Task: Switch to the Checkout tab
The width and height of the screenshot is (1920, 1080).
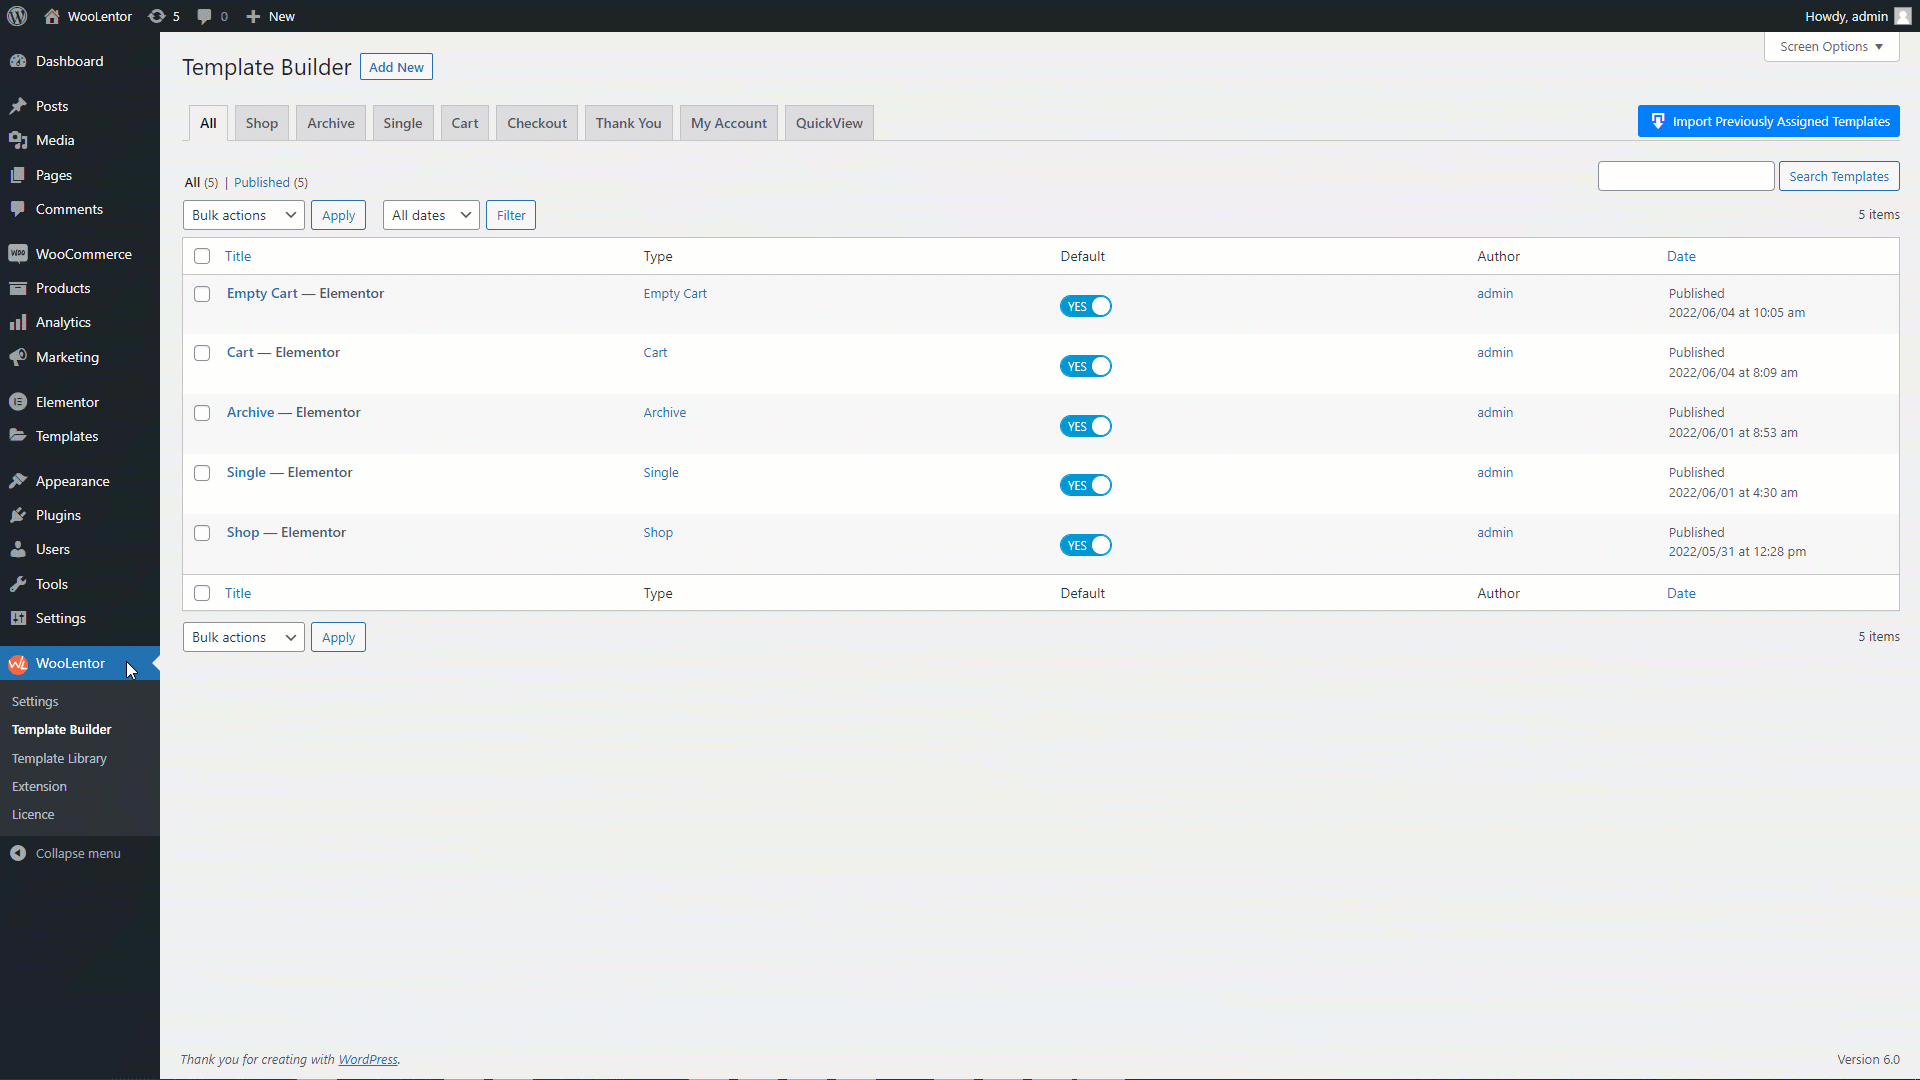Action: tap(536, 122)
